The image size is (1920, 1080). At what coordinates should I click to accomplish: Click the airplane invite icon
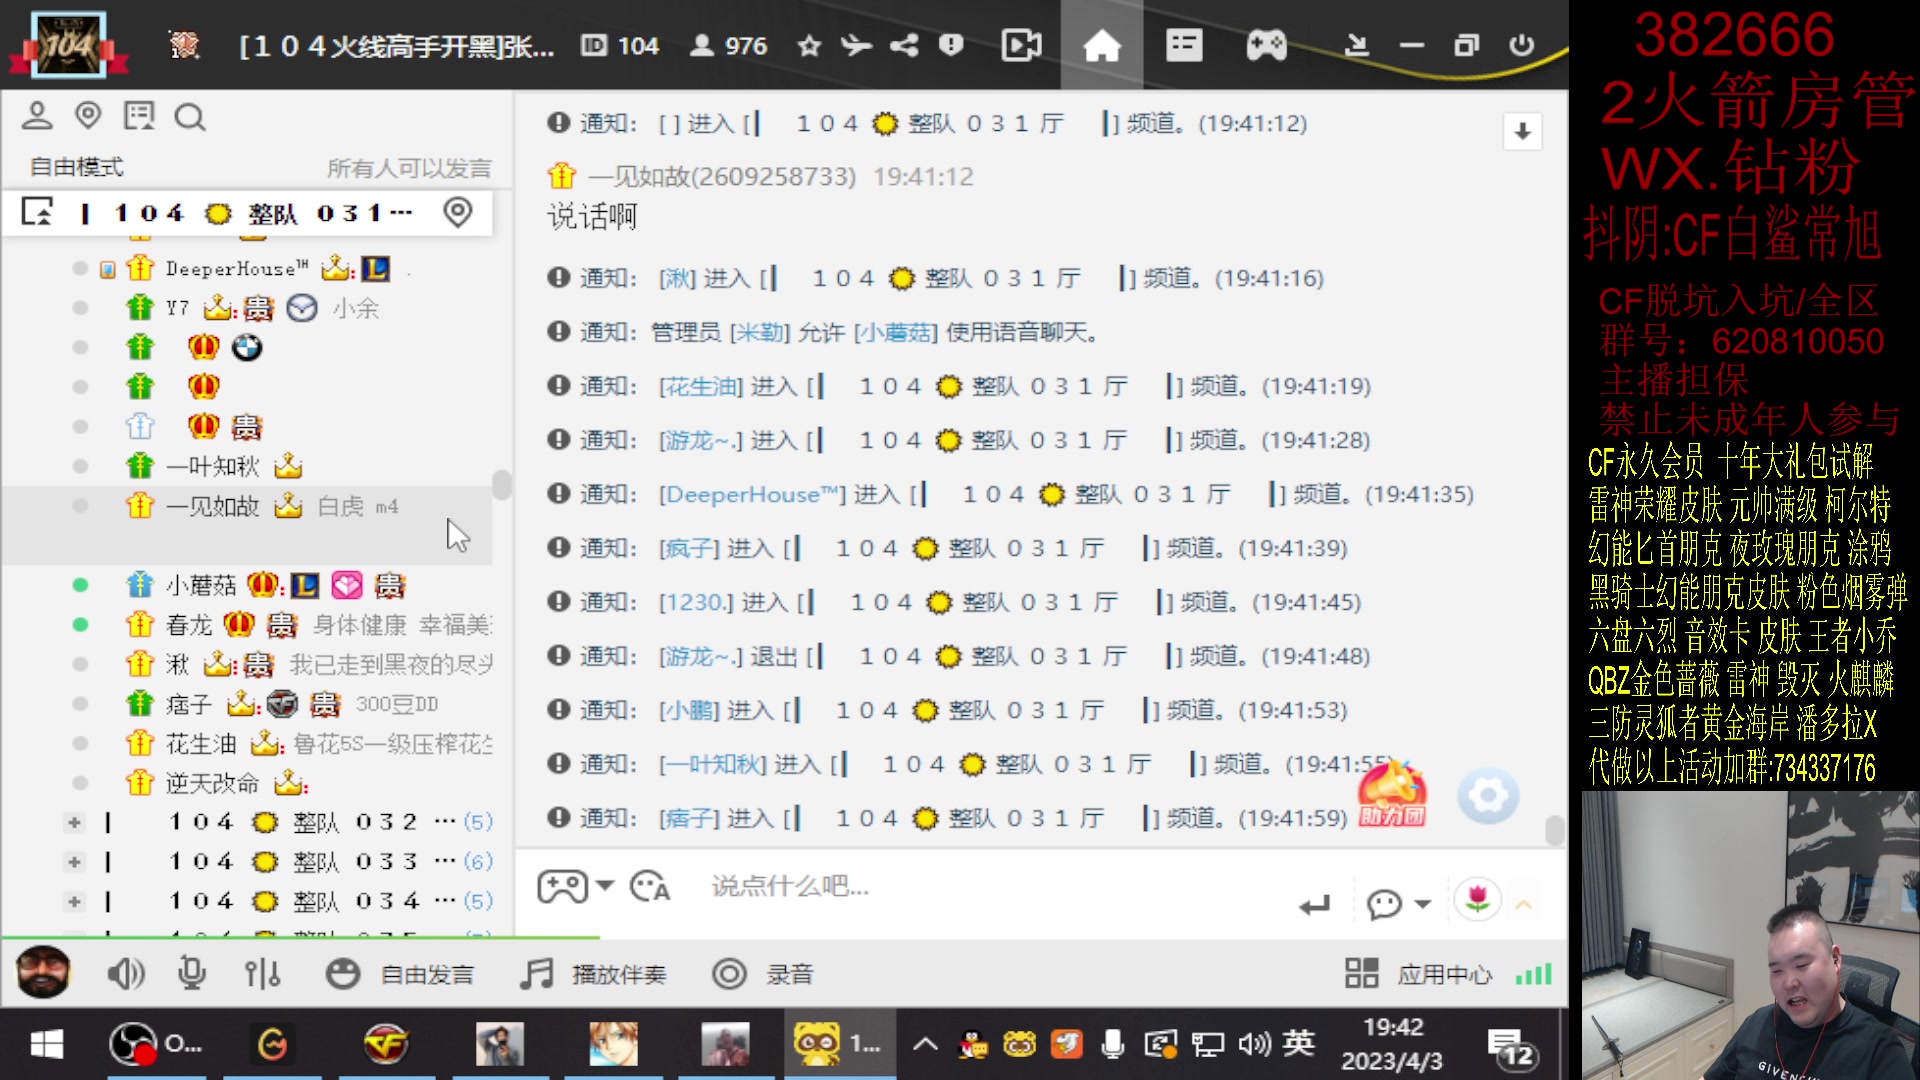(856, 45)
